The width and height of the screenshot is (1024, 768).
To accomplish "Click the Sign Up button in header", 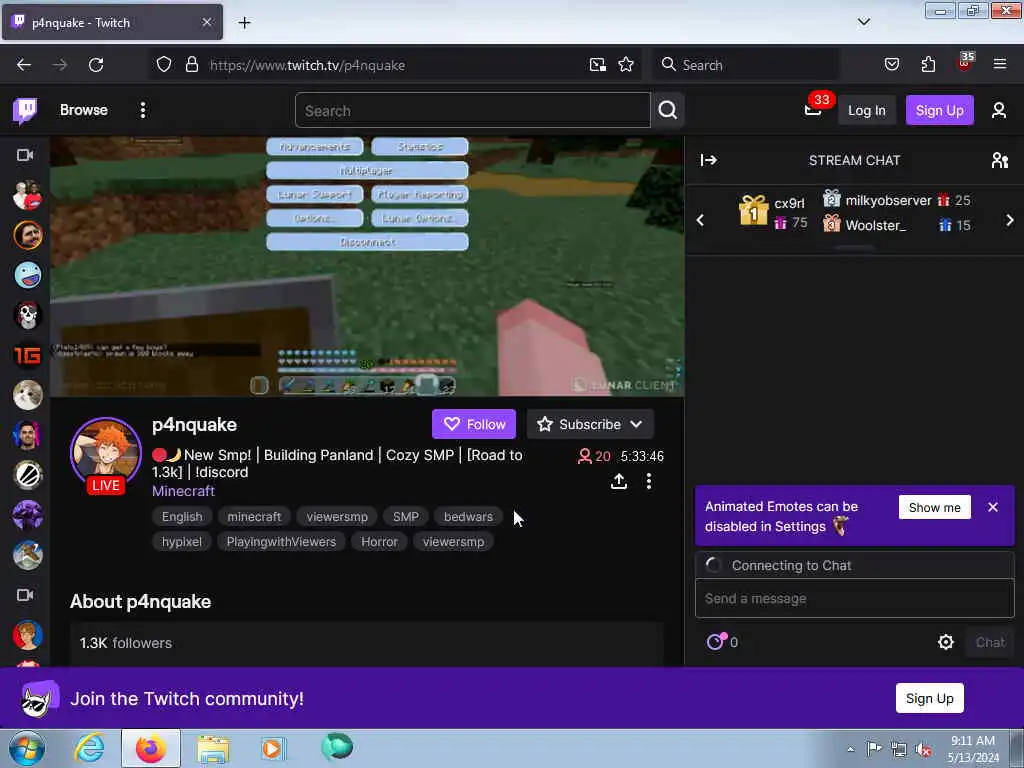I will coord(939,110).
